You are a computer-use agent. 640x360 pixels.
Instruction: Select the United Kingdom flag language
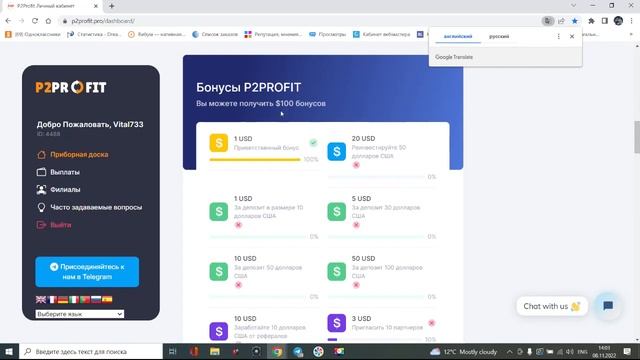(41, 299)
